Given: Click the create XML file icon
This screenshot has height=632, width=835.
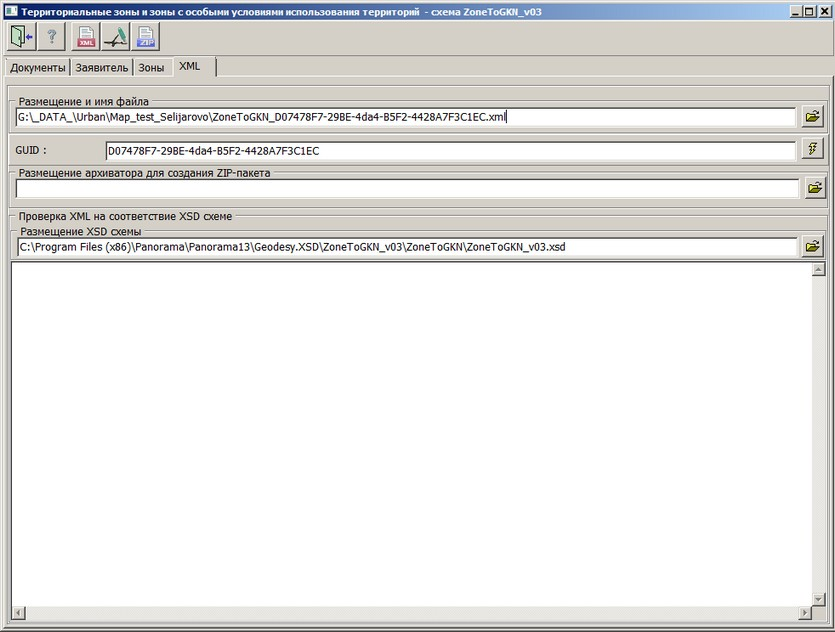Looking at the screenshot, I should (87, 37).
